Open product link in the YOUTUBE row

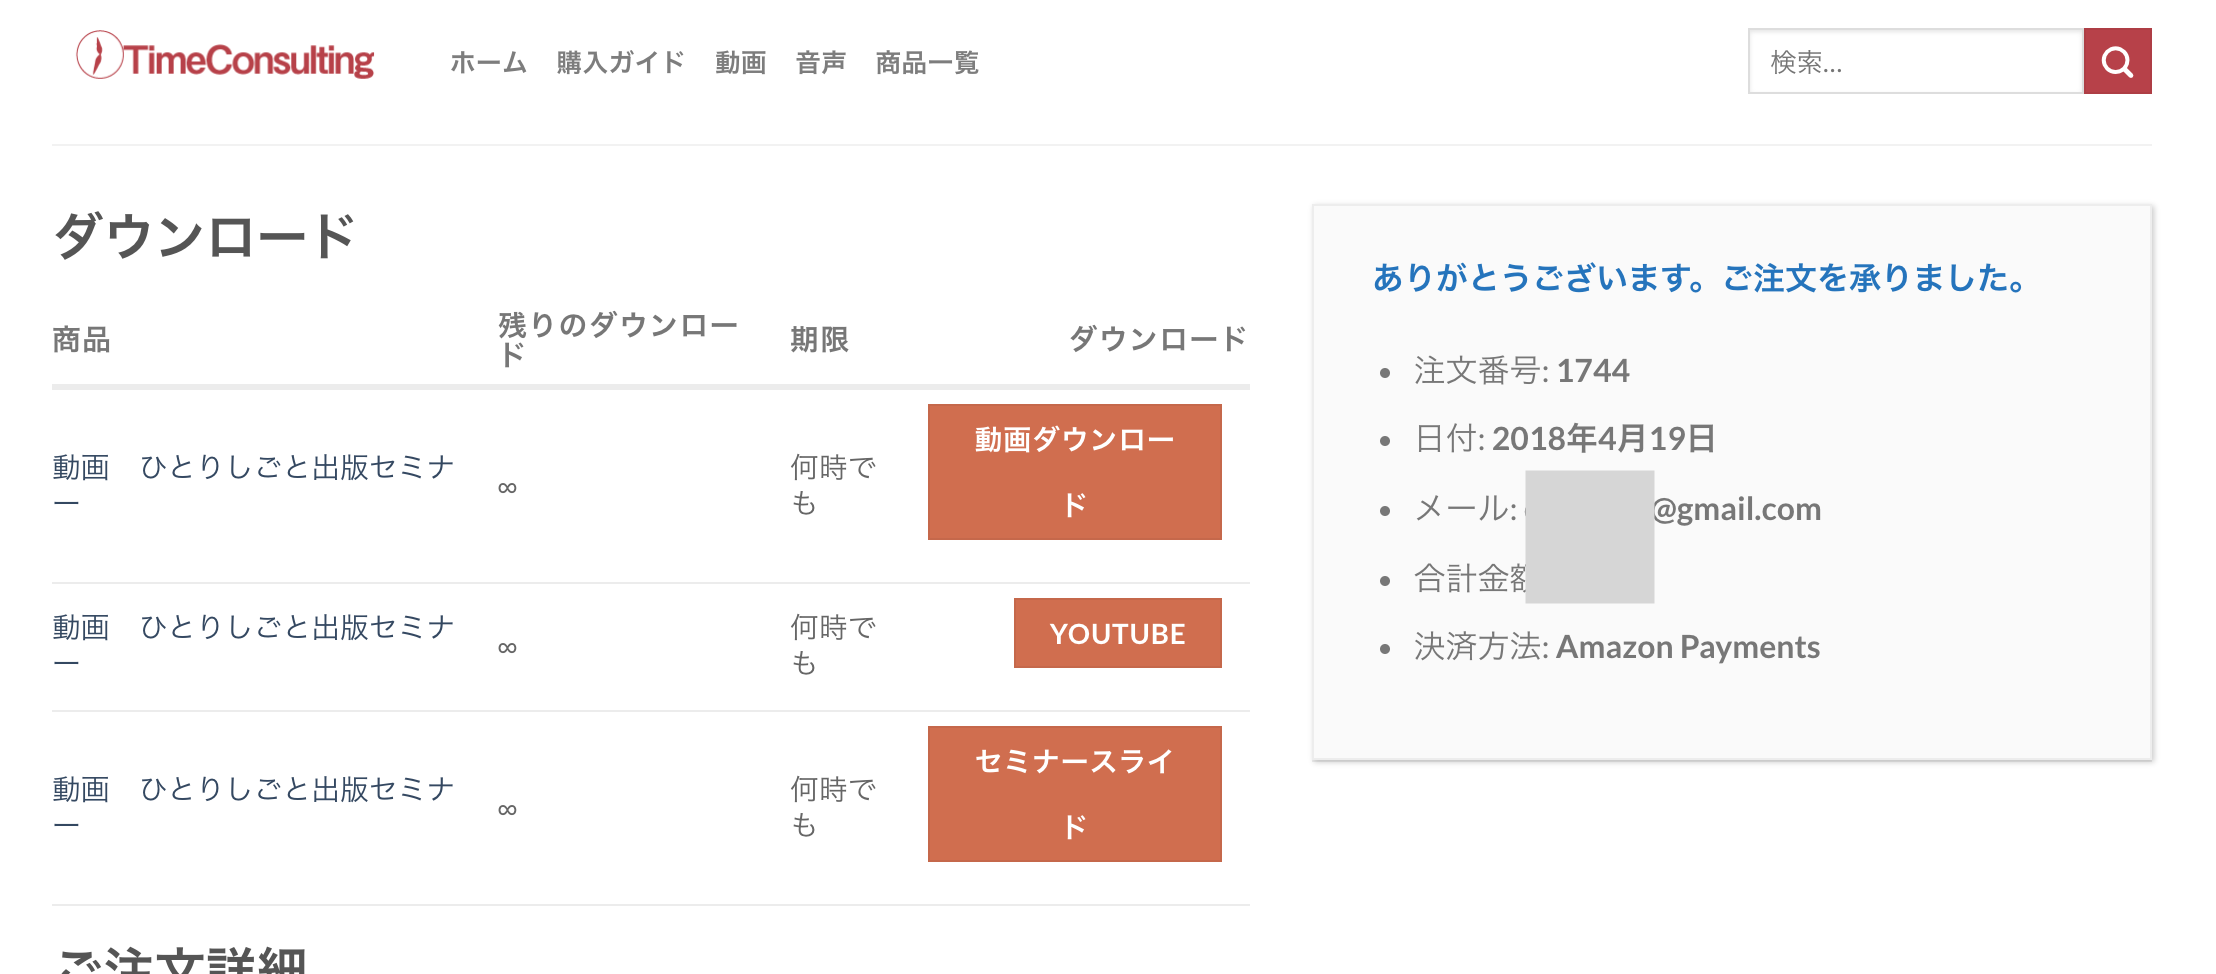253,628
